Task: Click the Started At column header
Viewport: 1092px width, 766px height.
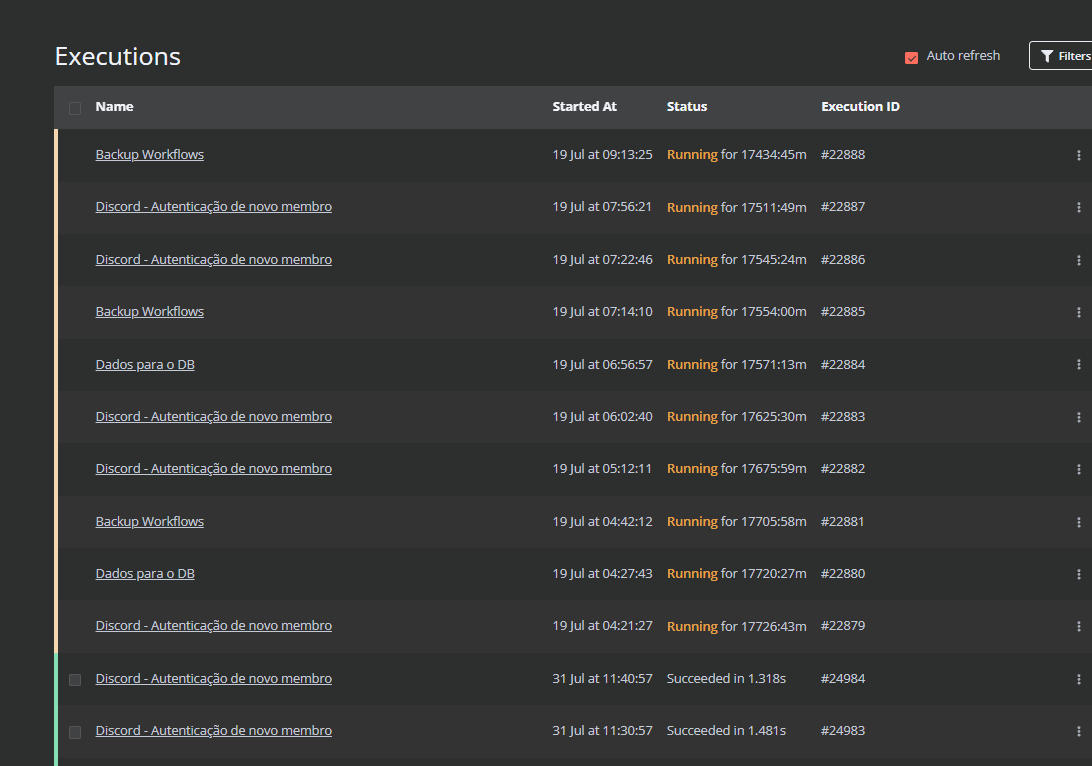Action: 584,107
